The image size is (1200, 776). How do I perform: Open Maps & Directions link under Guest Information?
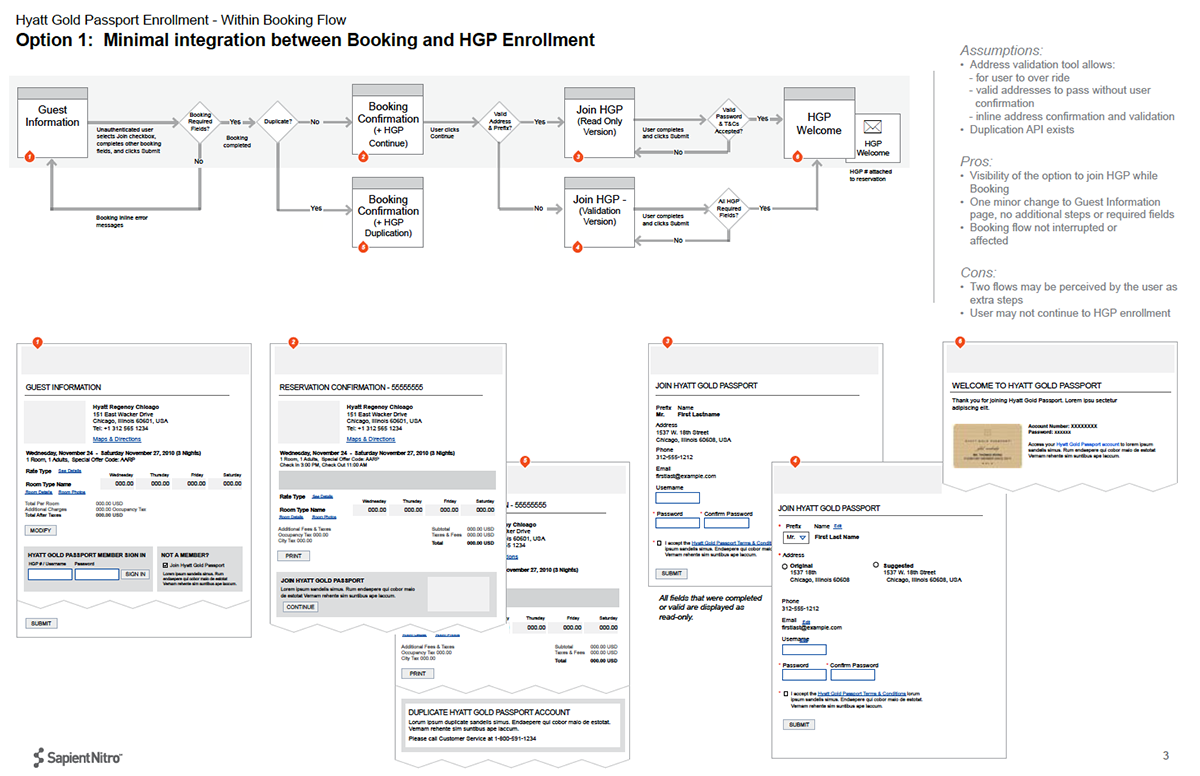click(x=117, y=439)
